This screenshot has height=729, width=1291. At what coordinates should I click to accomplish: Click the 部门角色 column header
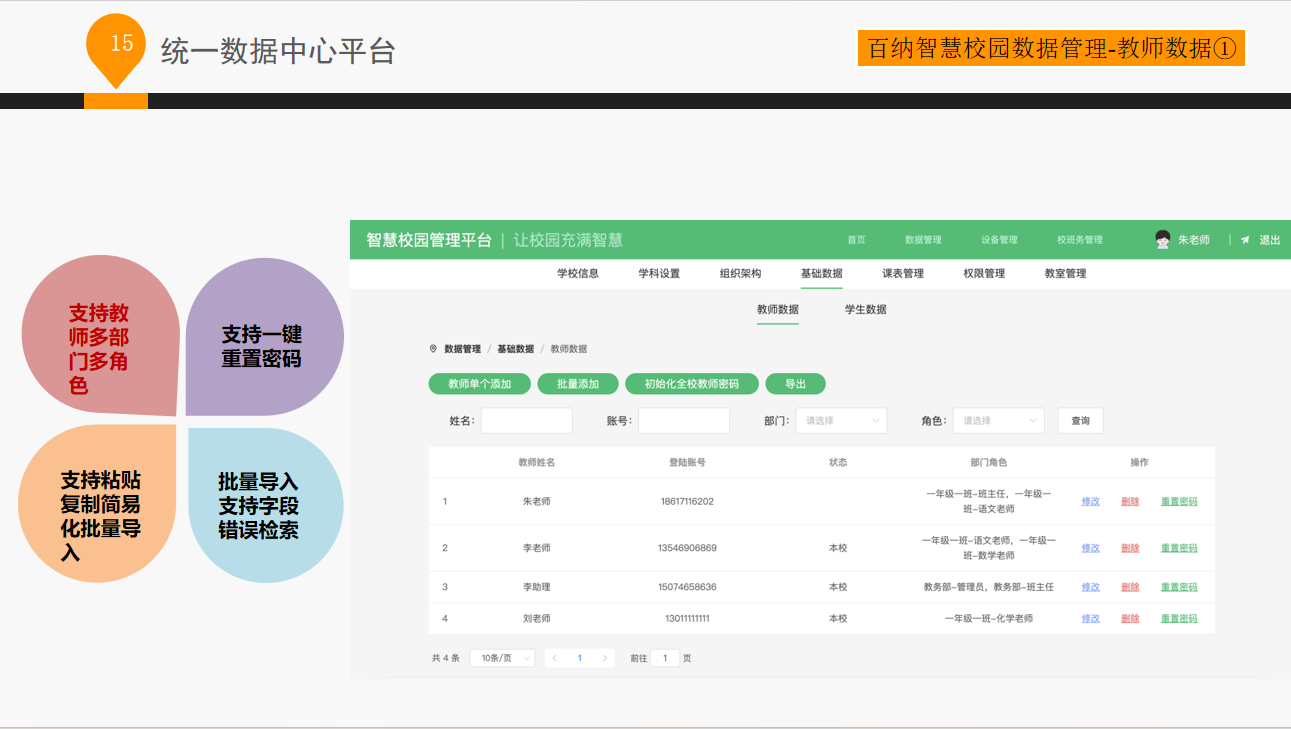point(988,463)
